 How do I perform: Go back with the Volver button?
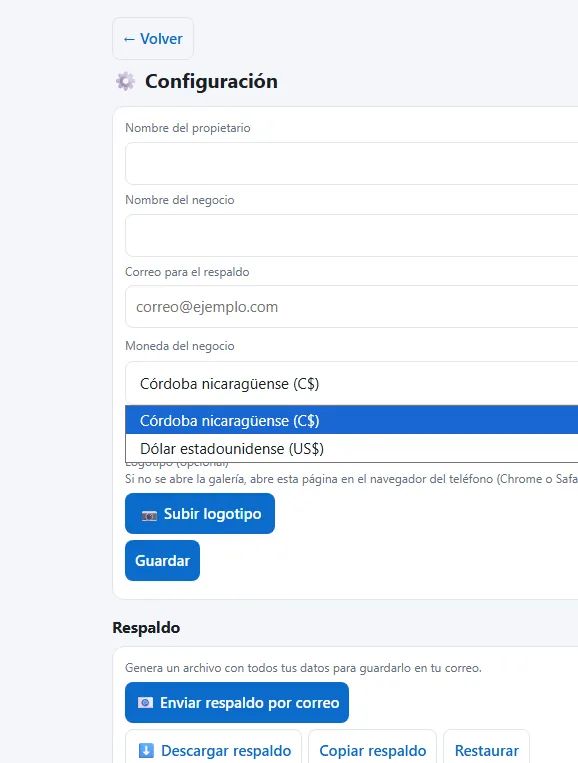(153, 38)
